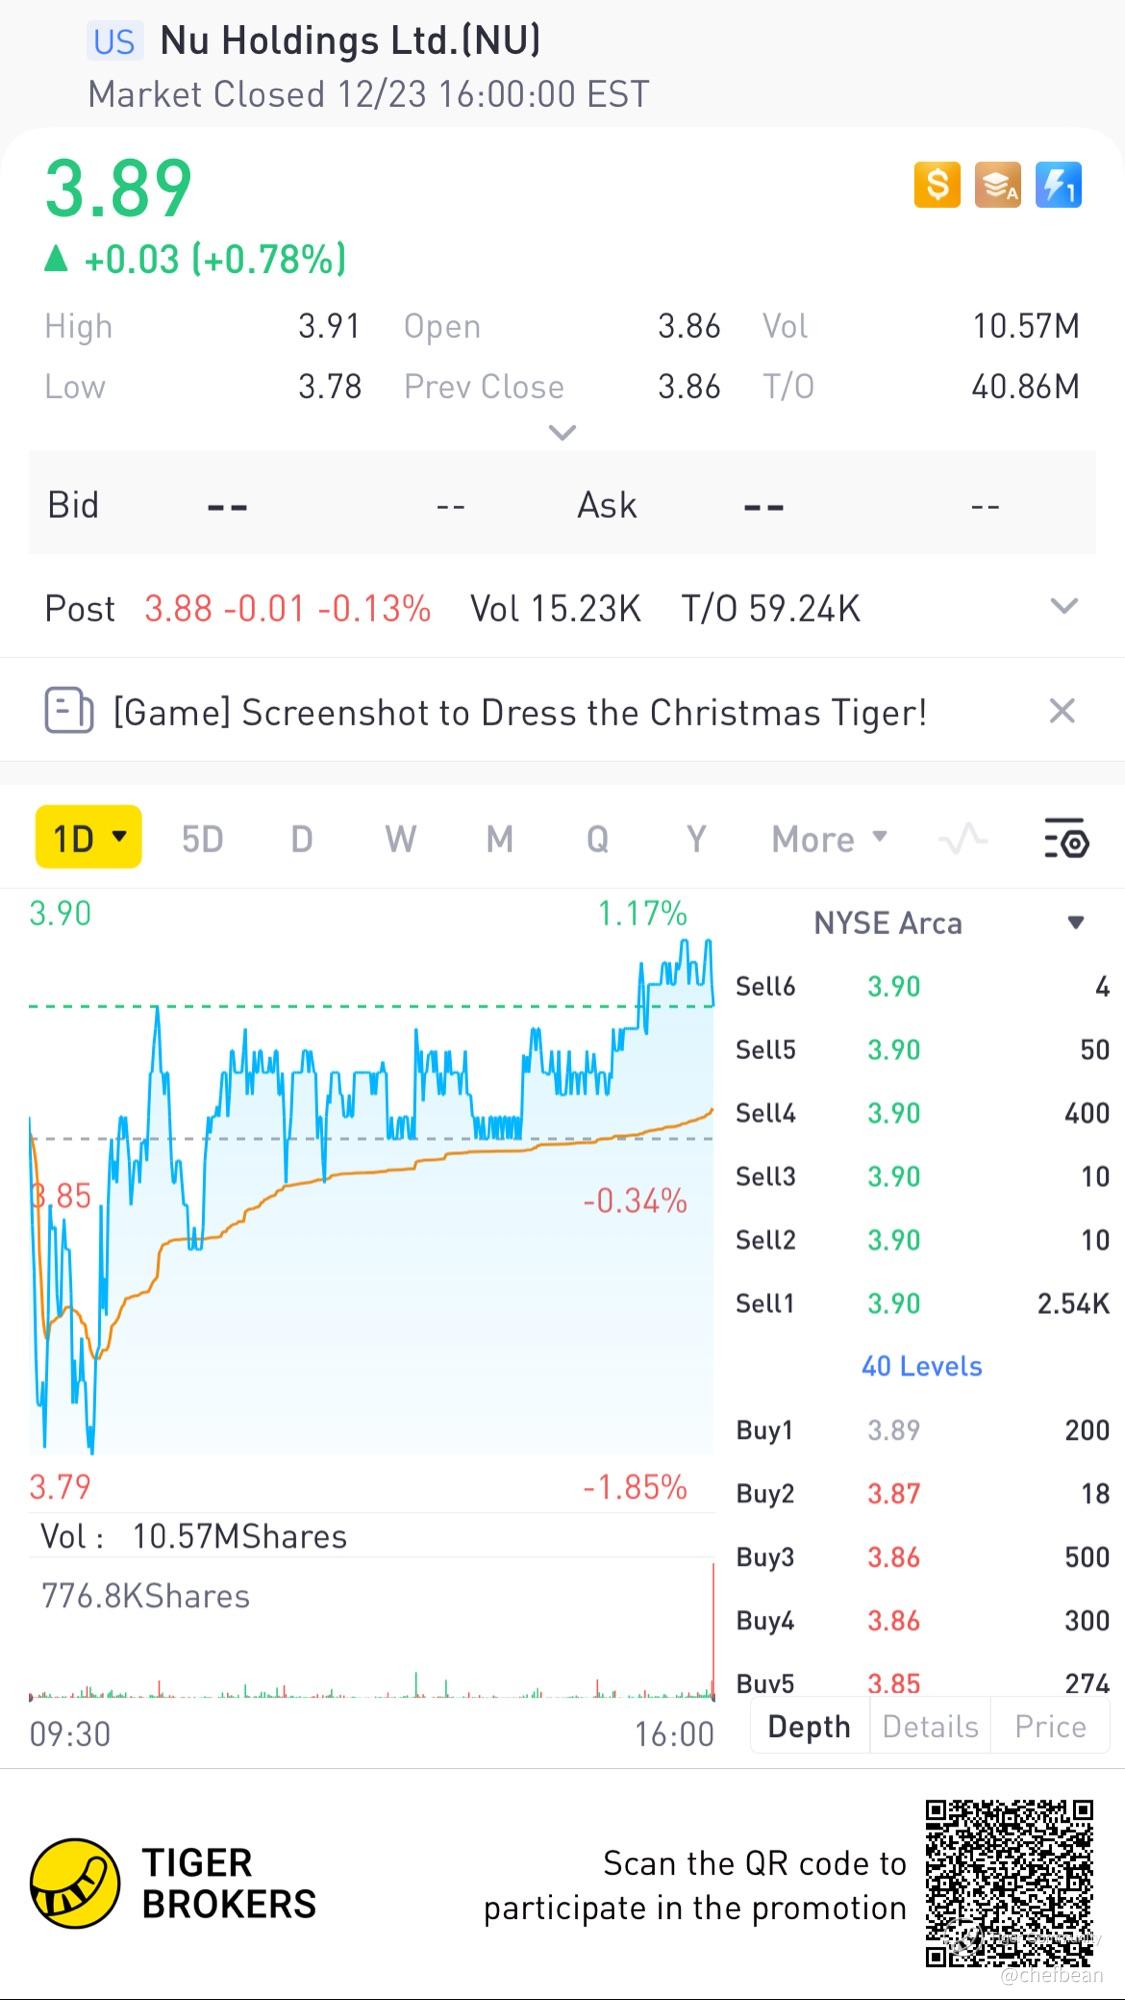Tap the orange dollar sign badge icon
Image resolution: width=1125 pixels, height=2000 pixels.
click(x=937, y=185)
